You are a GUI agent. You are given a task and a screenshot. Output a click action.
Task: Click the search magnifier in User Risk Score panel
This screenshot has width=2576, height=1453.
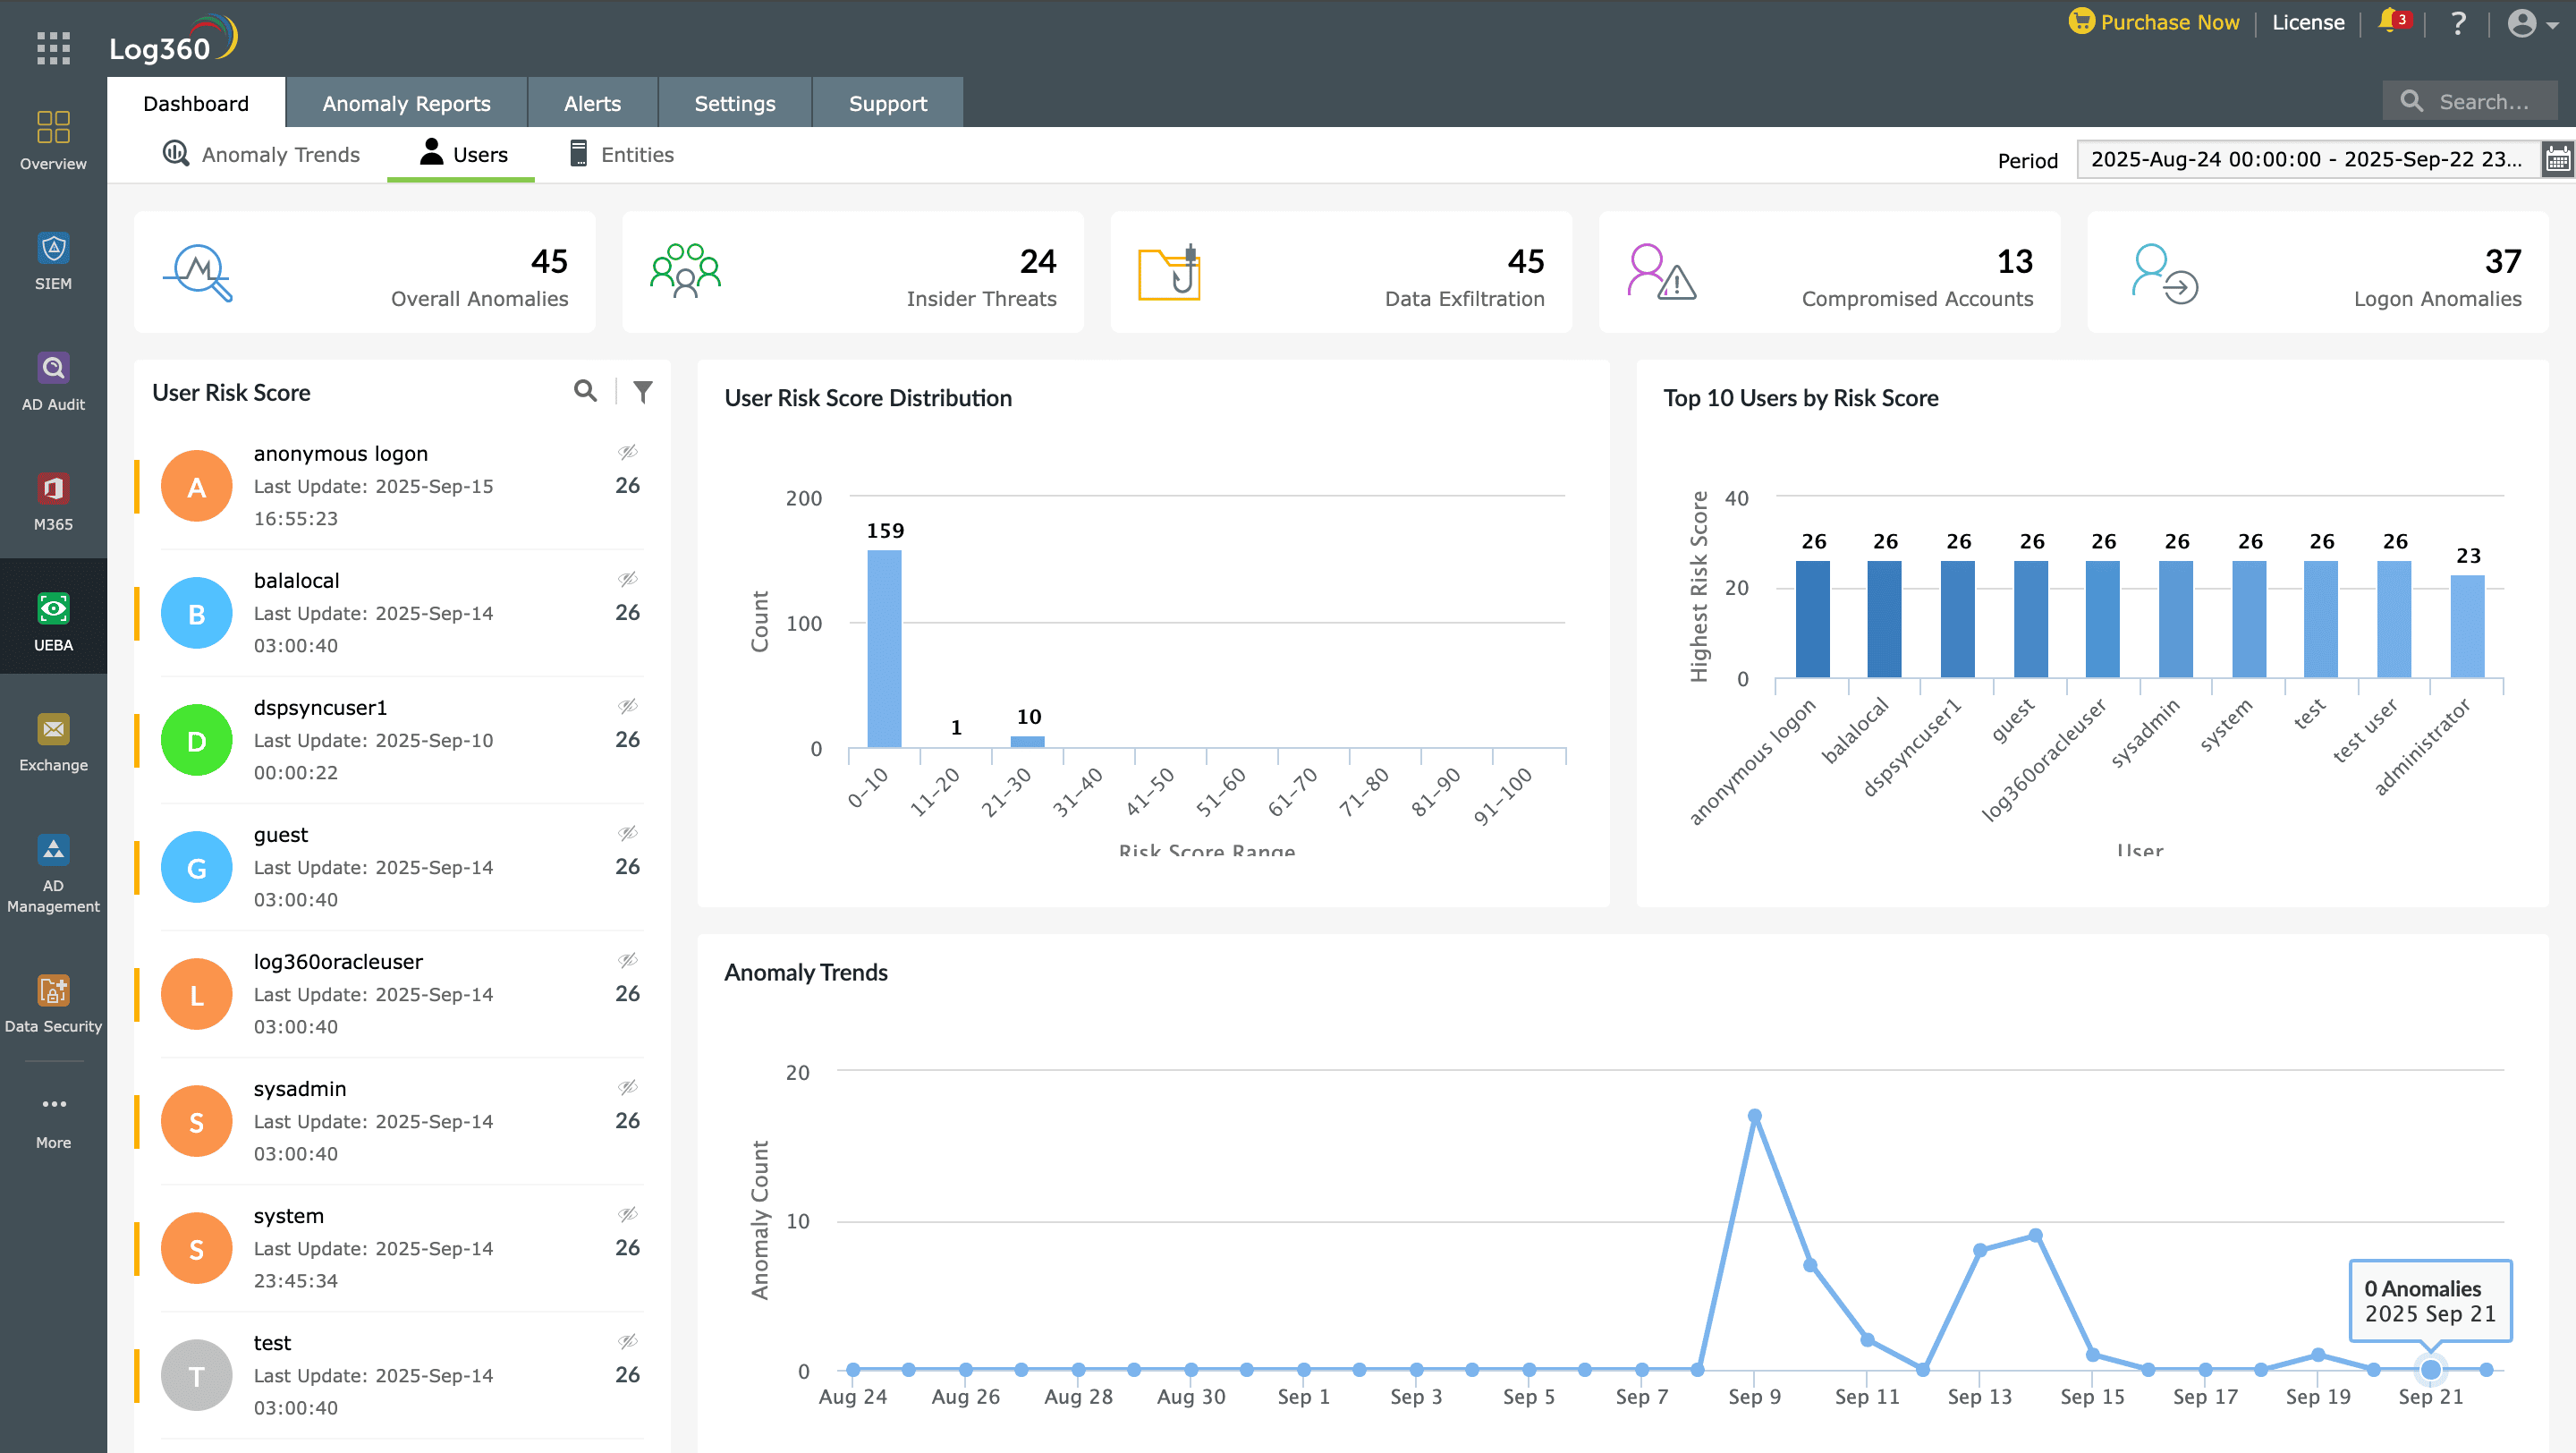pyautogui.click(x=586, y=391)
